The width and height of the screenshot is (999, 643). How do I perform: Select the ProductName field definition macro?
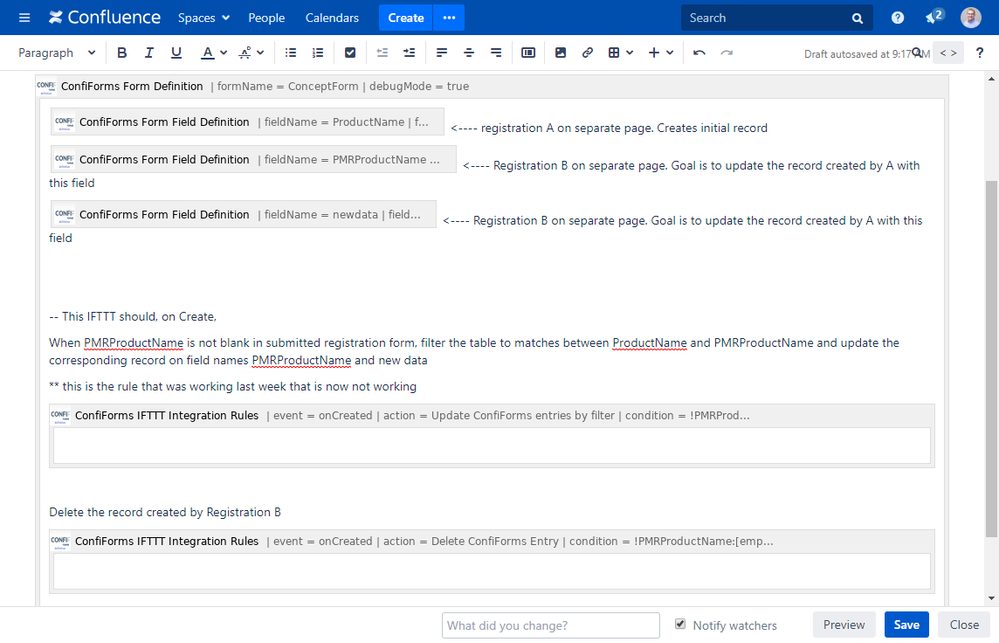(x=247, y=122)
